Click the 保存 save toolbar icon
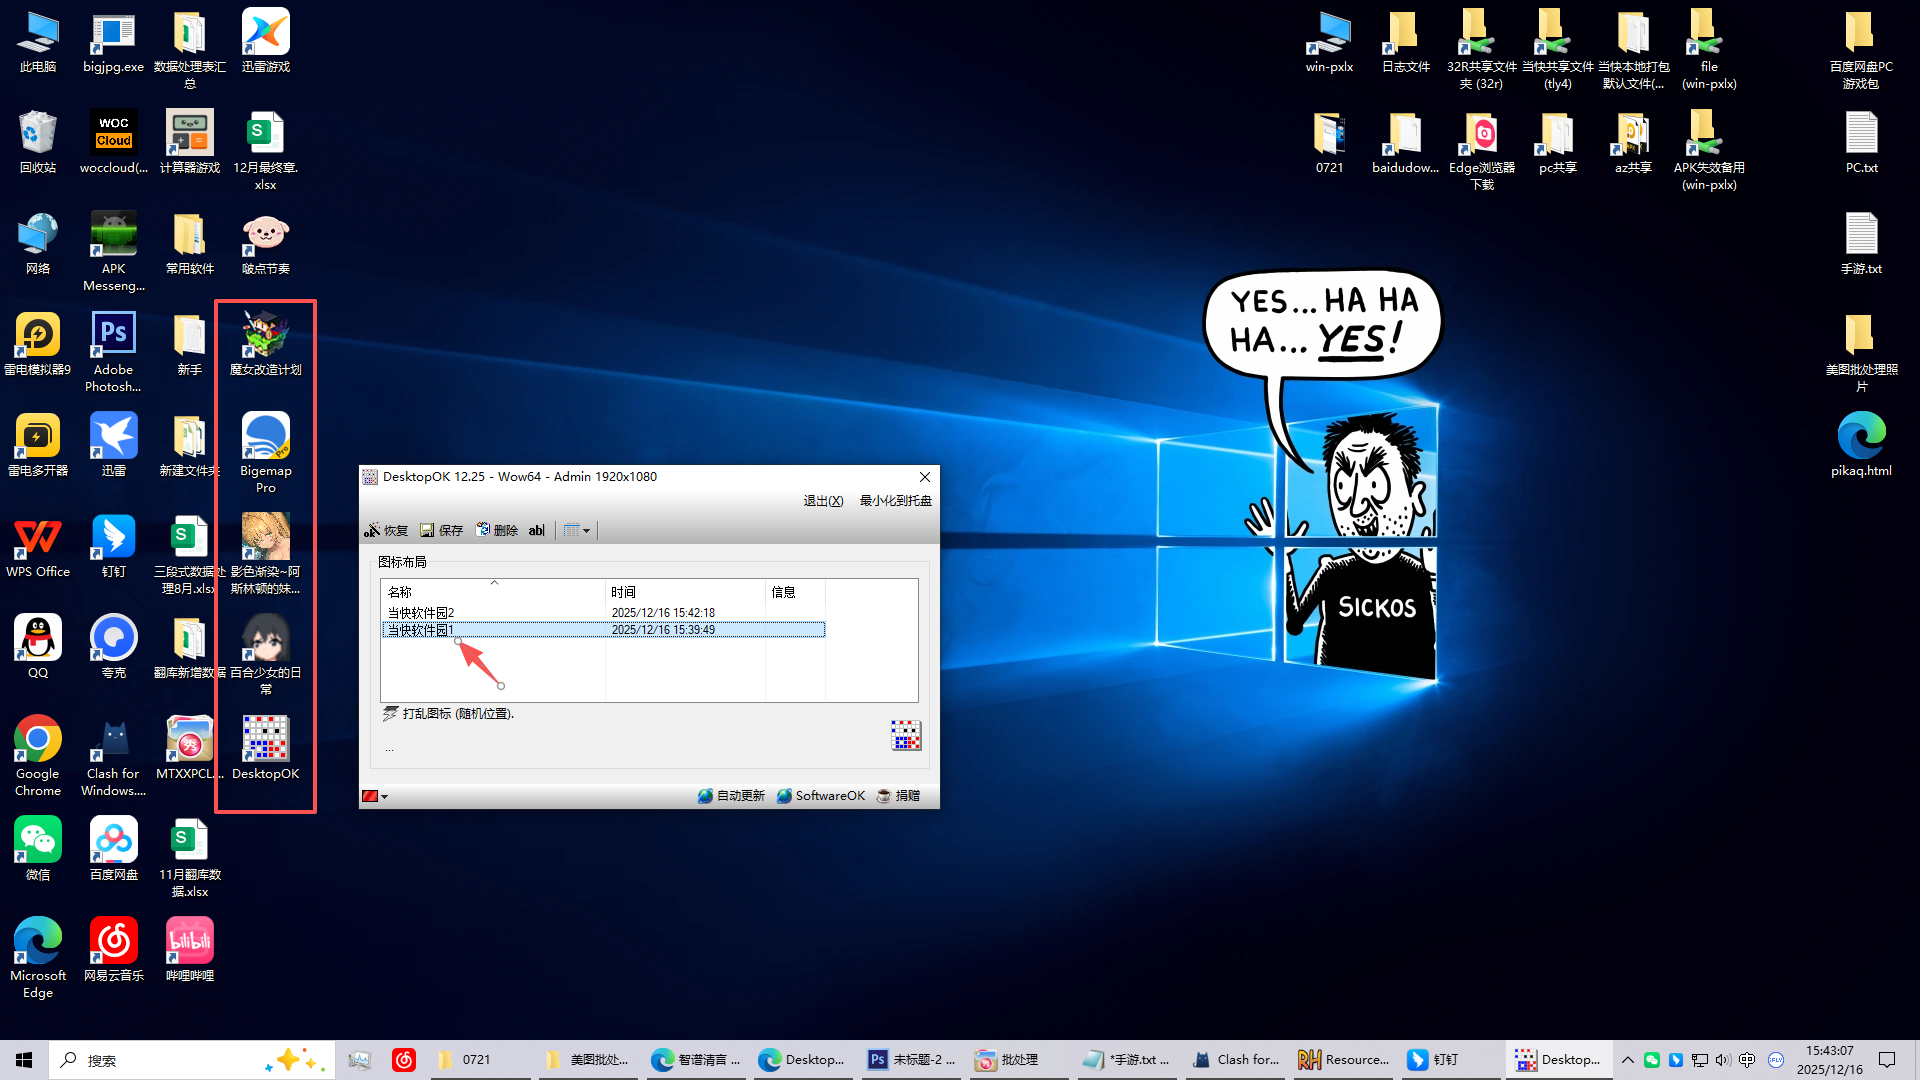Viewport: 1920px width, 1080px height. pos(441,530)
